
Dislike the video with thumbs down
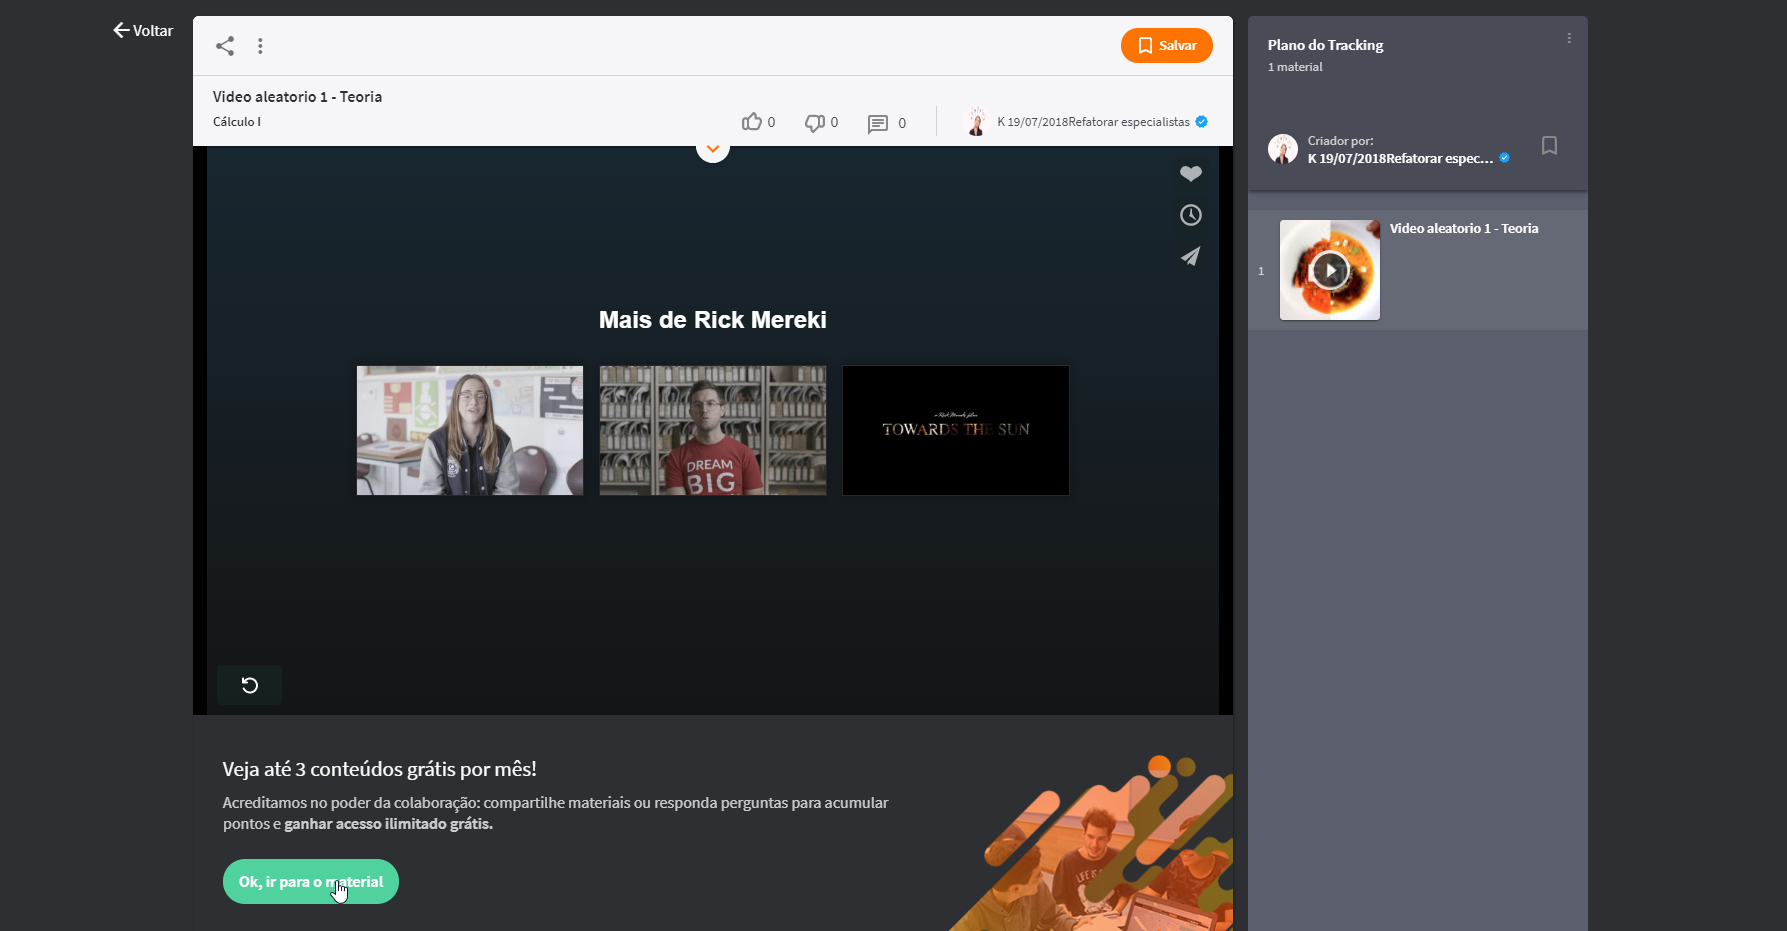[x=815, y=122]
